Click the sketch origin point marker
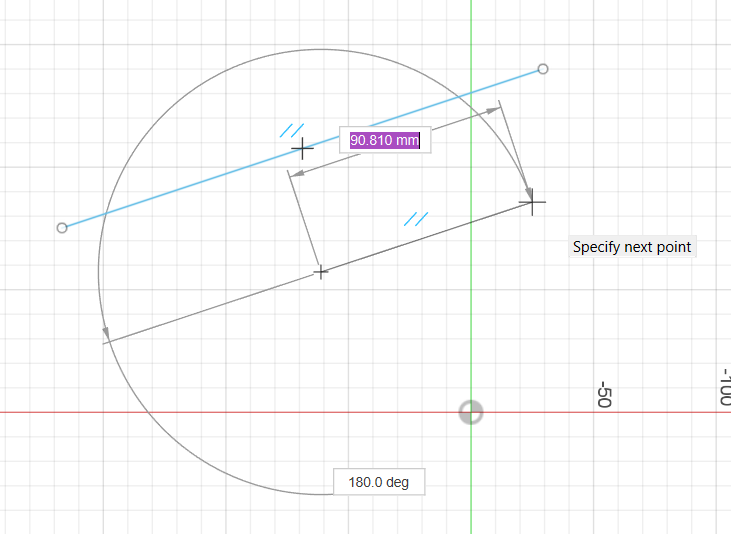 pyautogui.click(x=470, y=412)
